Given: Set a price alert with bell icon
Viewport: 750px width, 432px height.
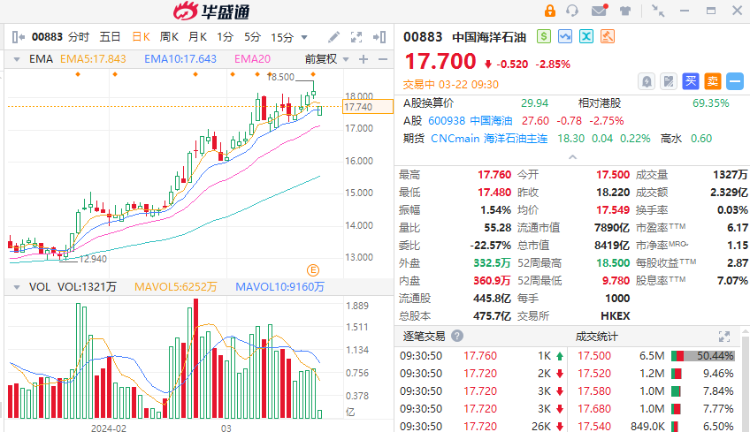Looking at the screenshot, I should tap(646, 81).
